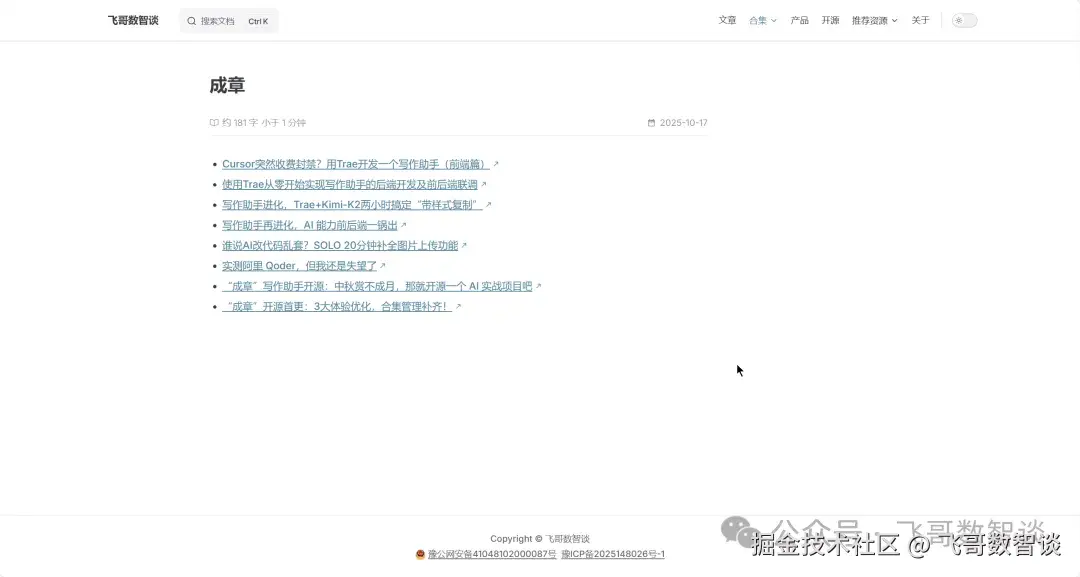This screenshot has height=577, width=1080.
Task: Open 写作助手再进化 AI能力 article link
Action: tap(309, 225)
